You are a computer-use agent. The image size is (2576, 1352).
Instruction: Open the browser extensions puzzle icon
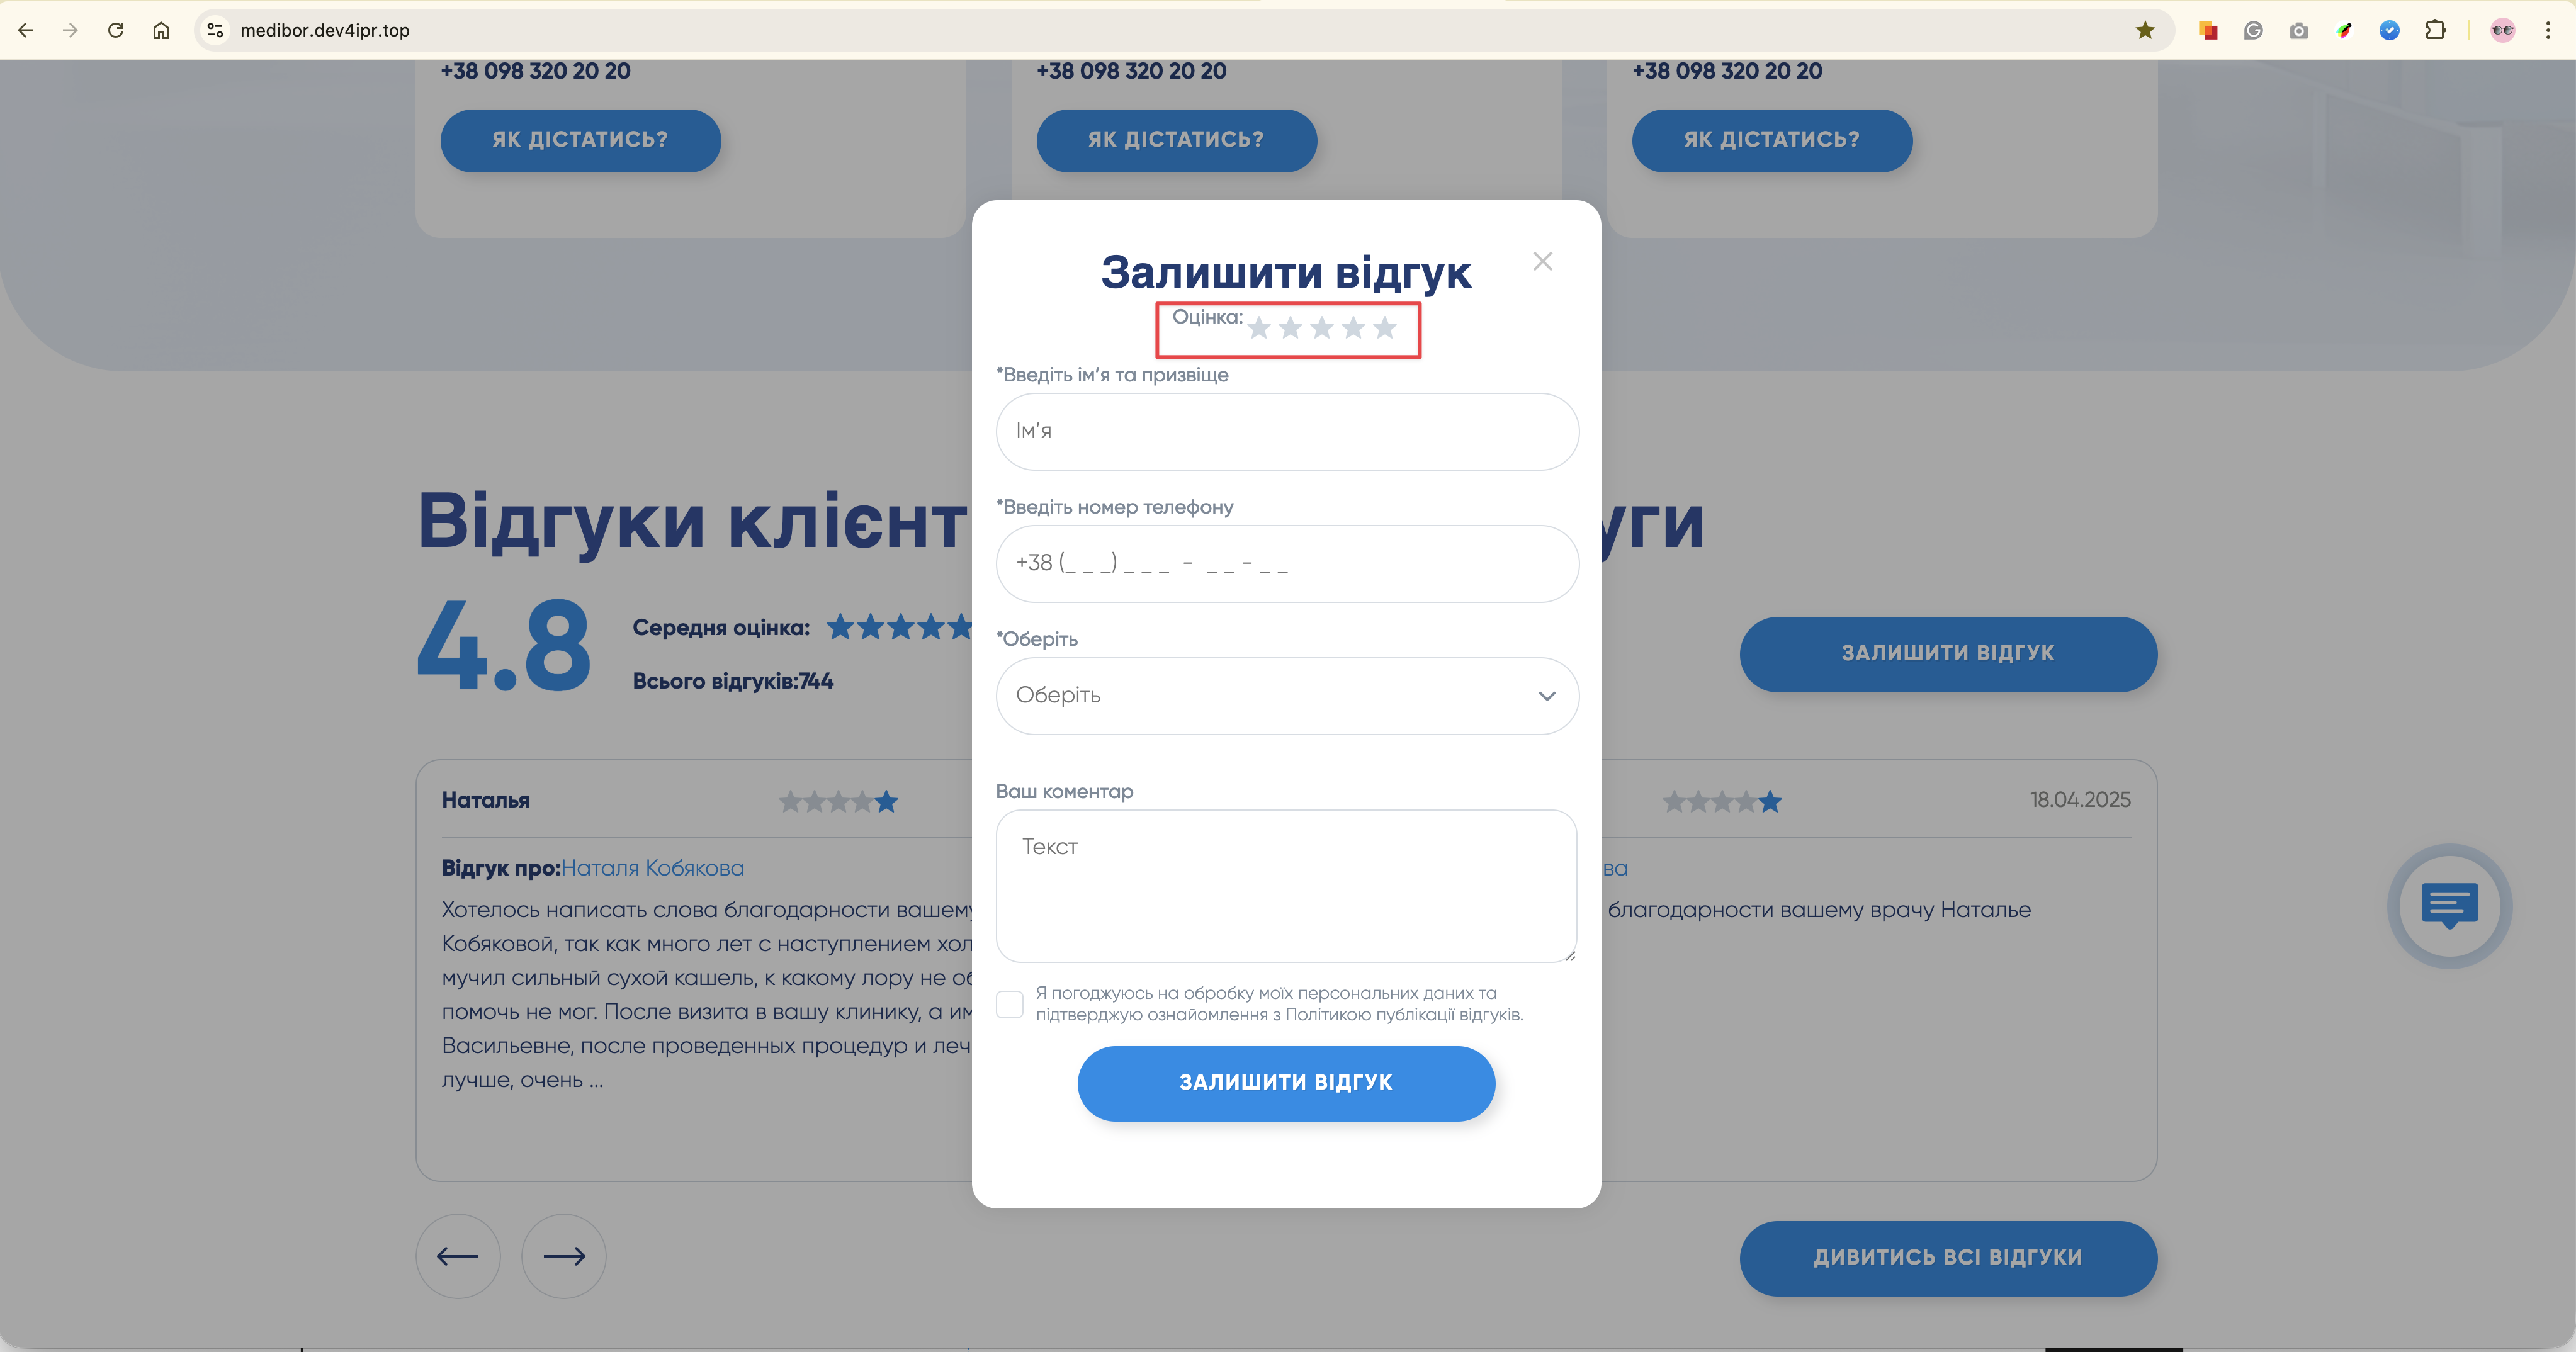2435,30
